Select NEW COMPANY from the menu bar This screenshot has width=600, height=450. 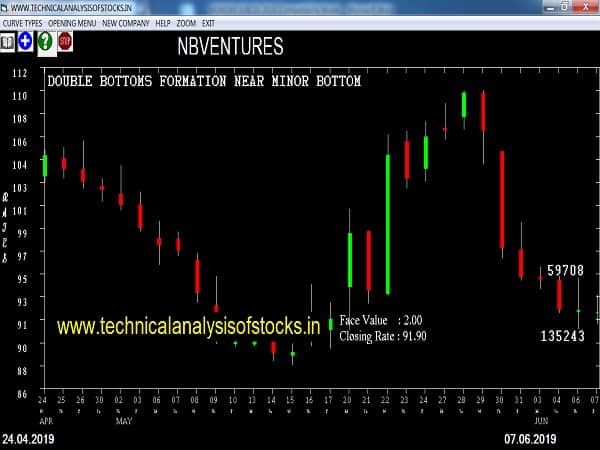pyautogui.click(x=125, y=22)
